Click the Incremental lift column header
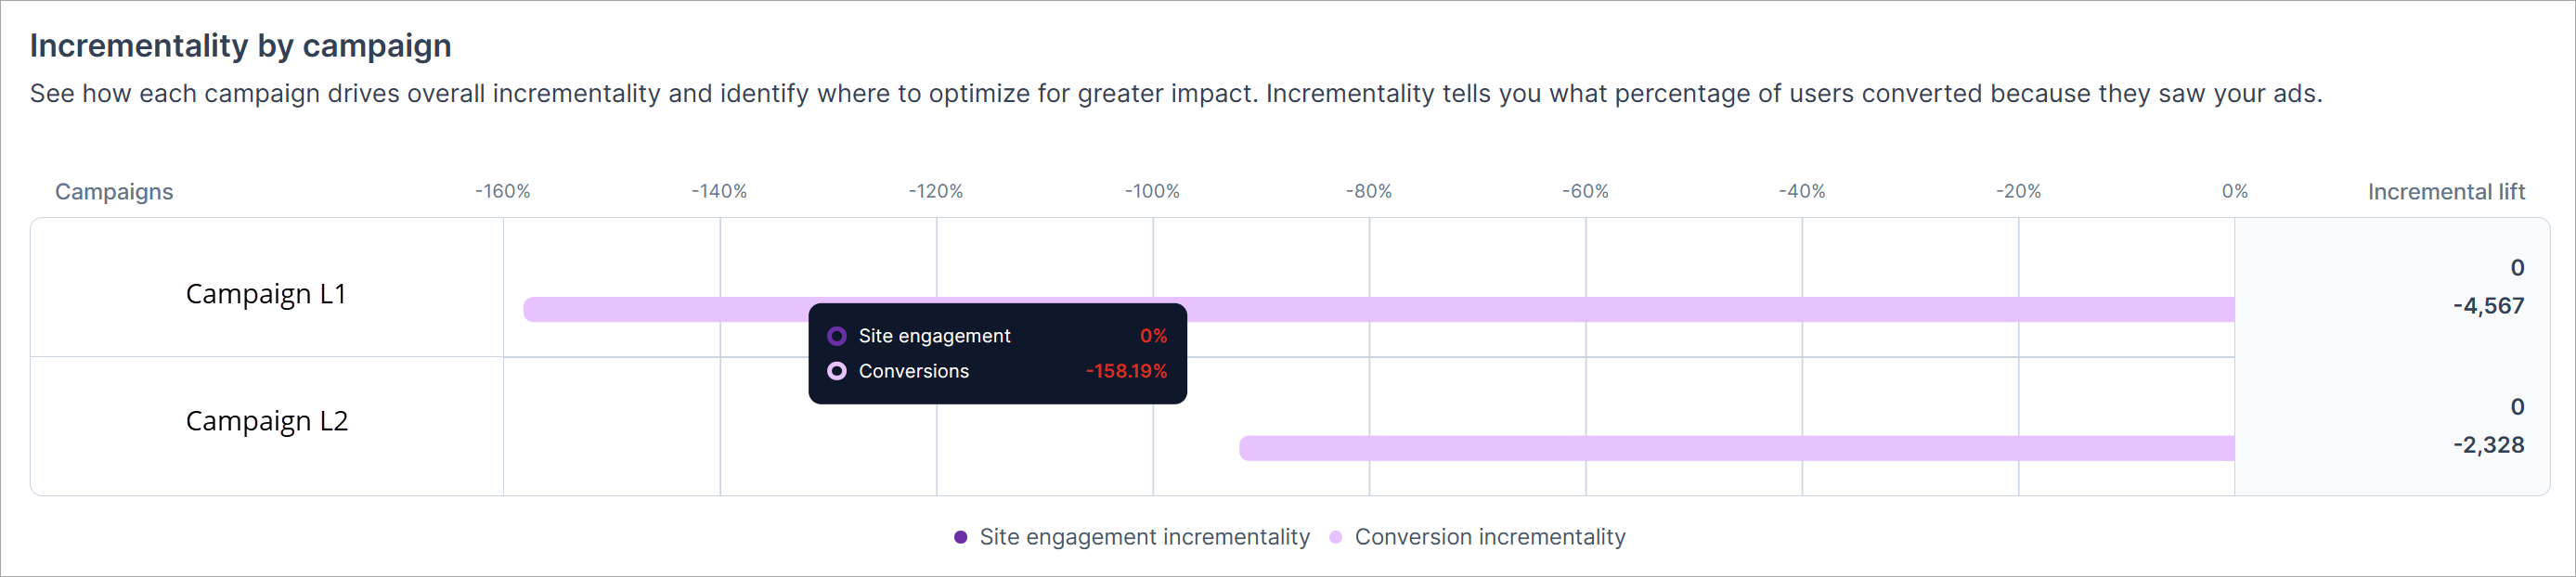This screenshot has width=2576, height=577. pos(2445,192)
